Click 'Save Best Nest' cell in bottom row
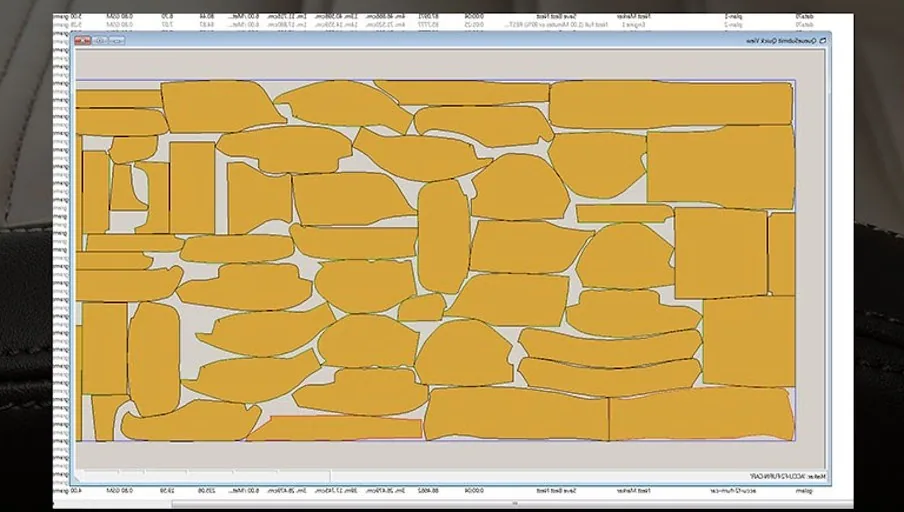The height and width of the screenshot is (512, 904). [556, 491]
